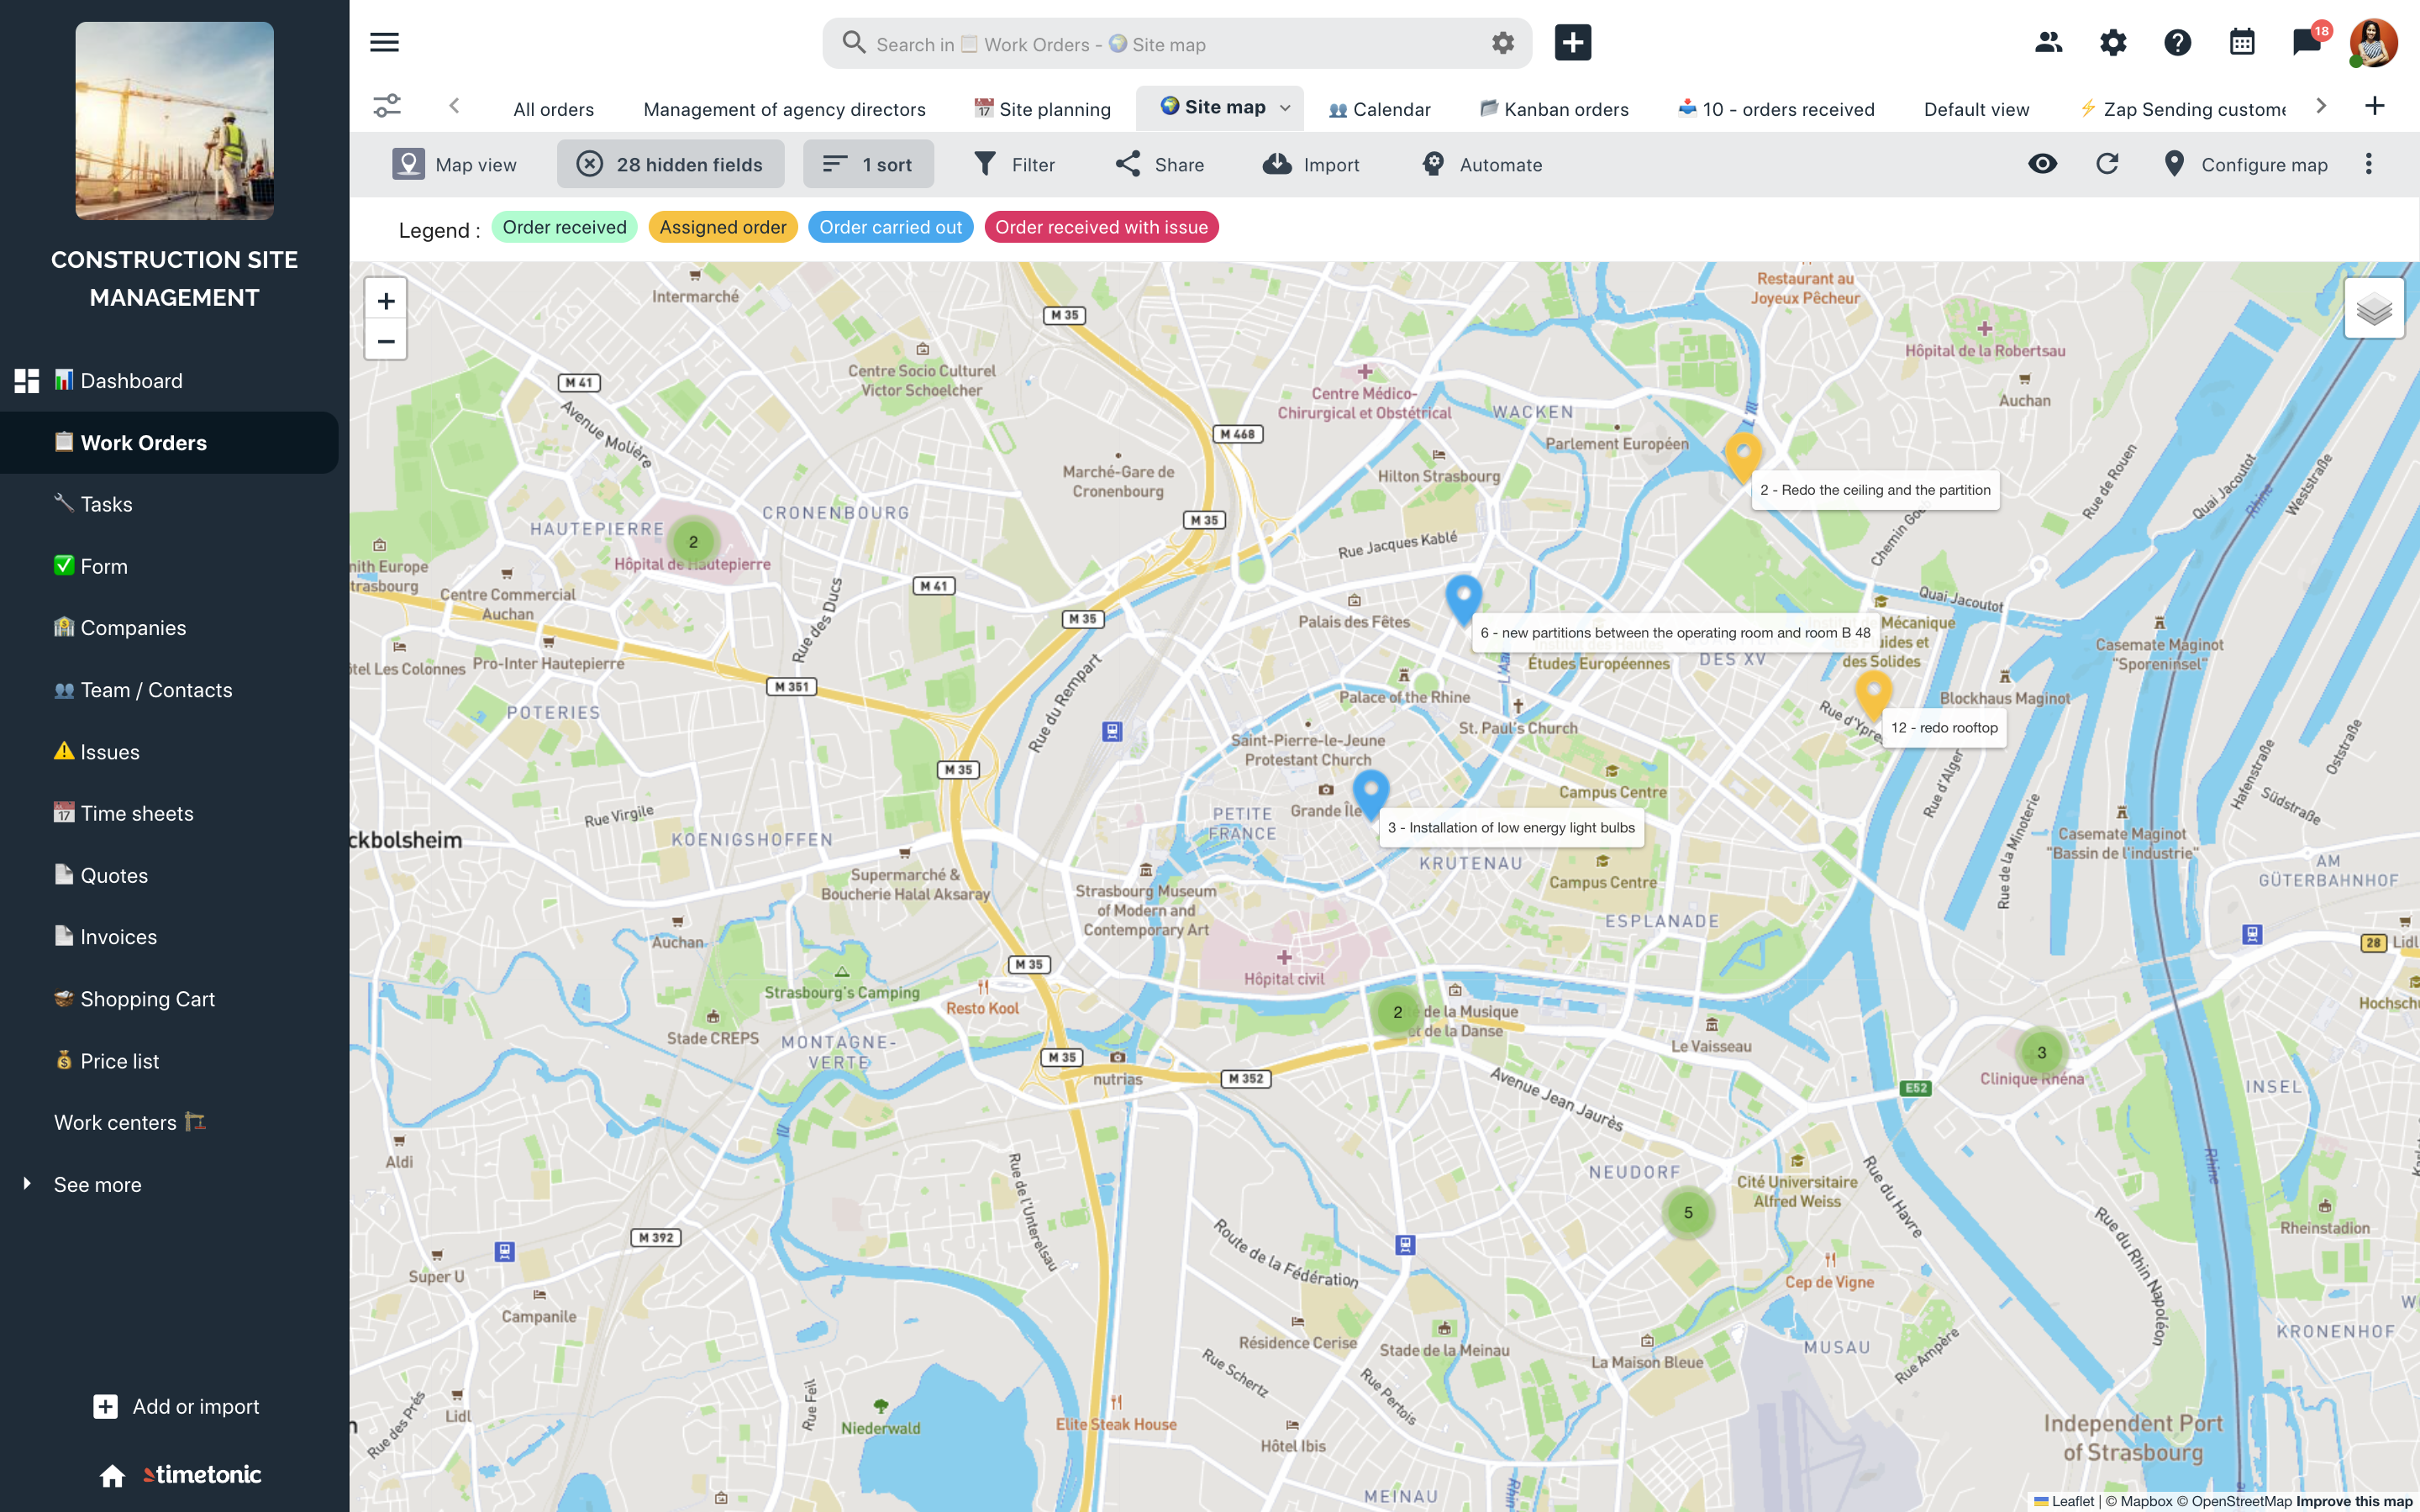Click the yellow marker for redo rooftop
2420x1512 pixels.
[x=1873, y=693]
